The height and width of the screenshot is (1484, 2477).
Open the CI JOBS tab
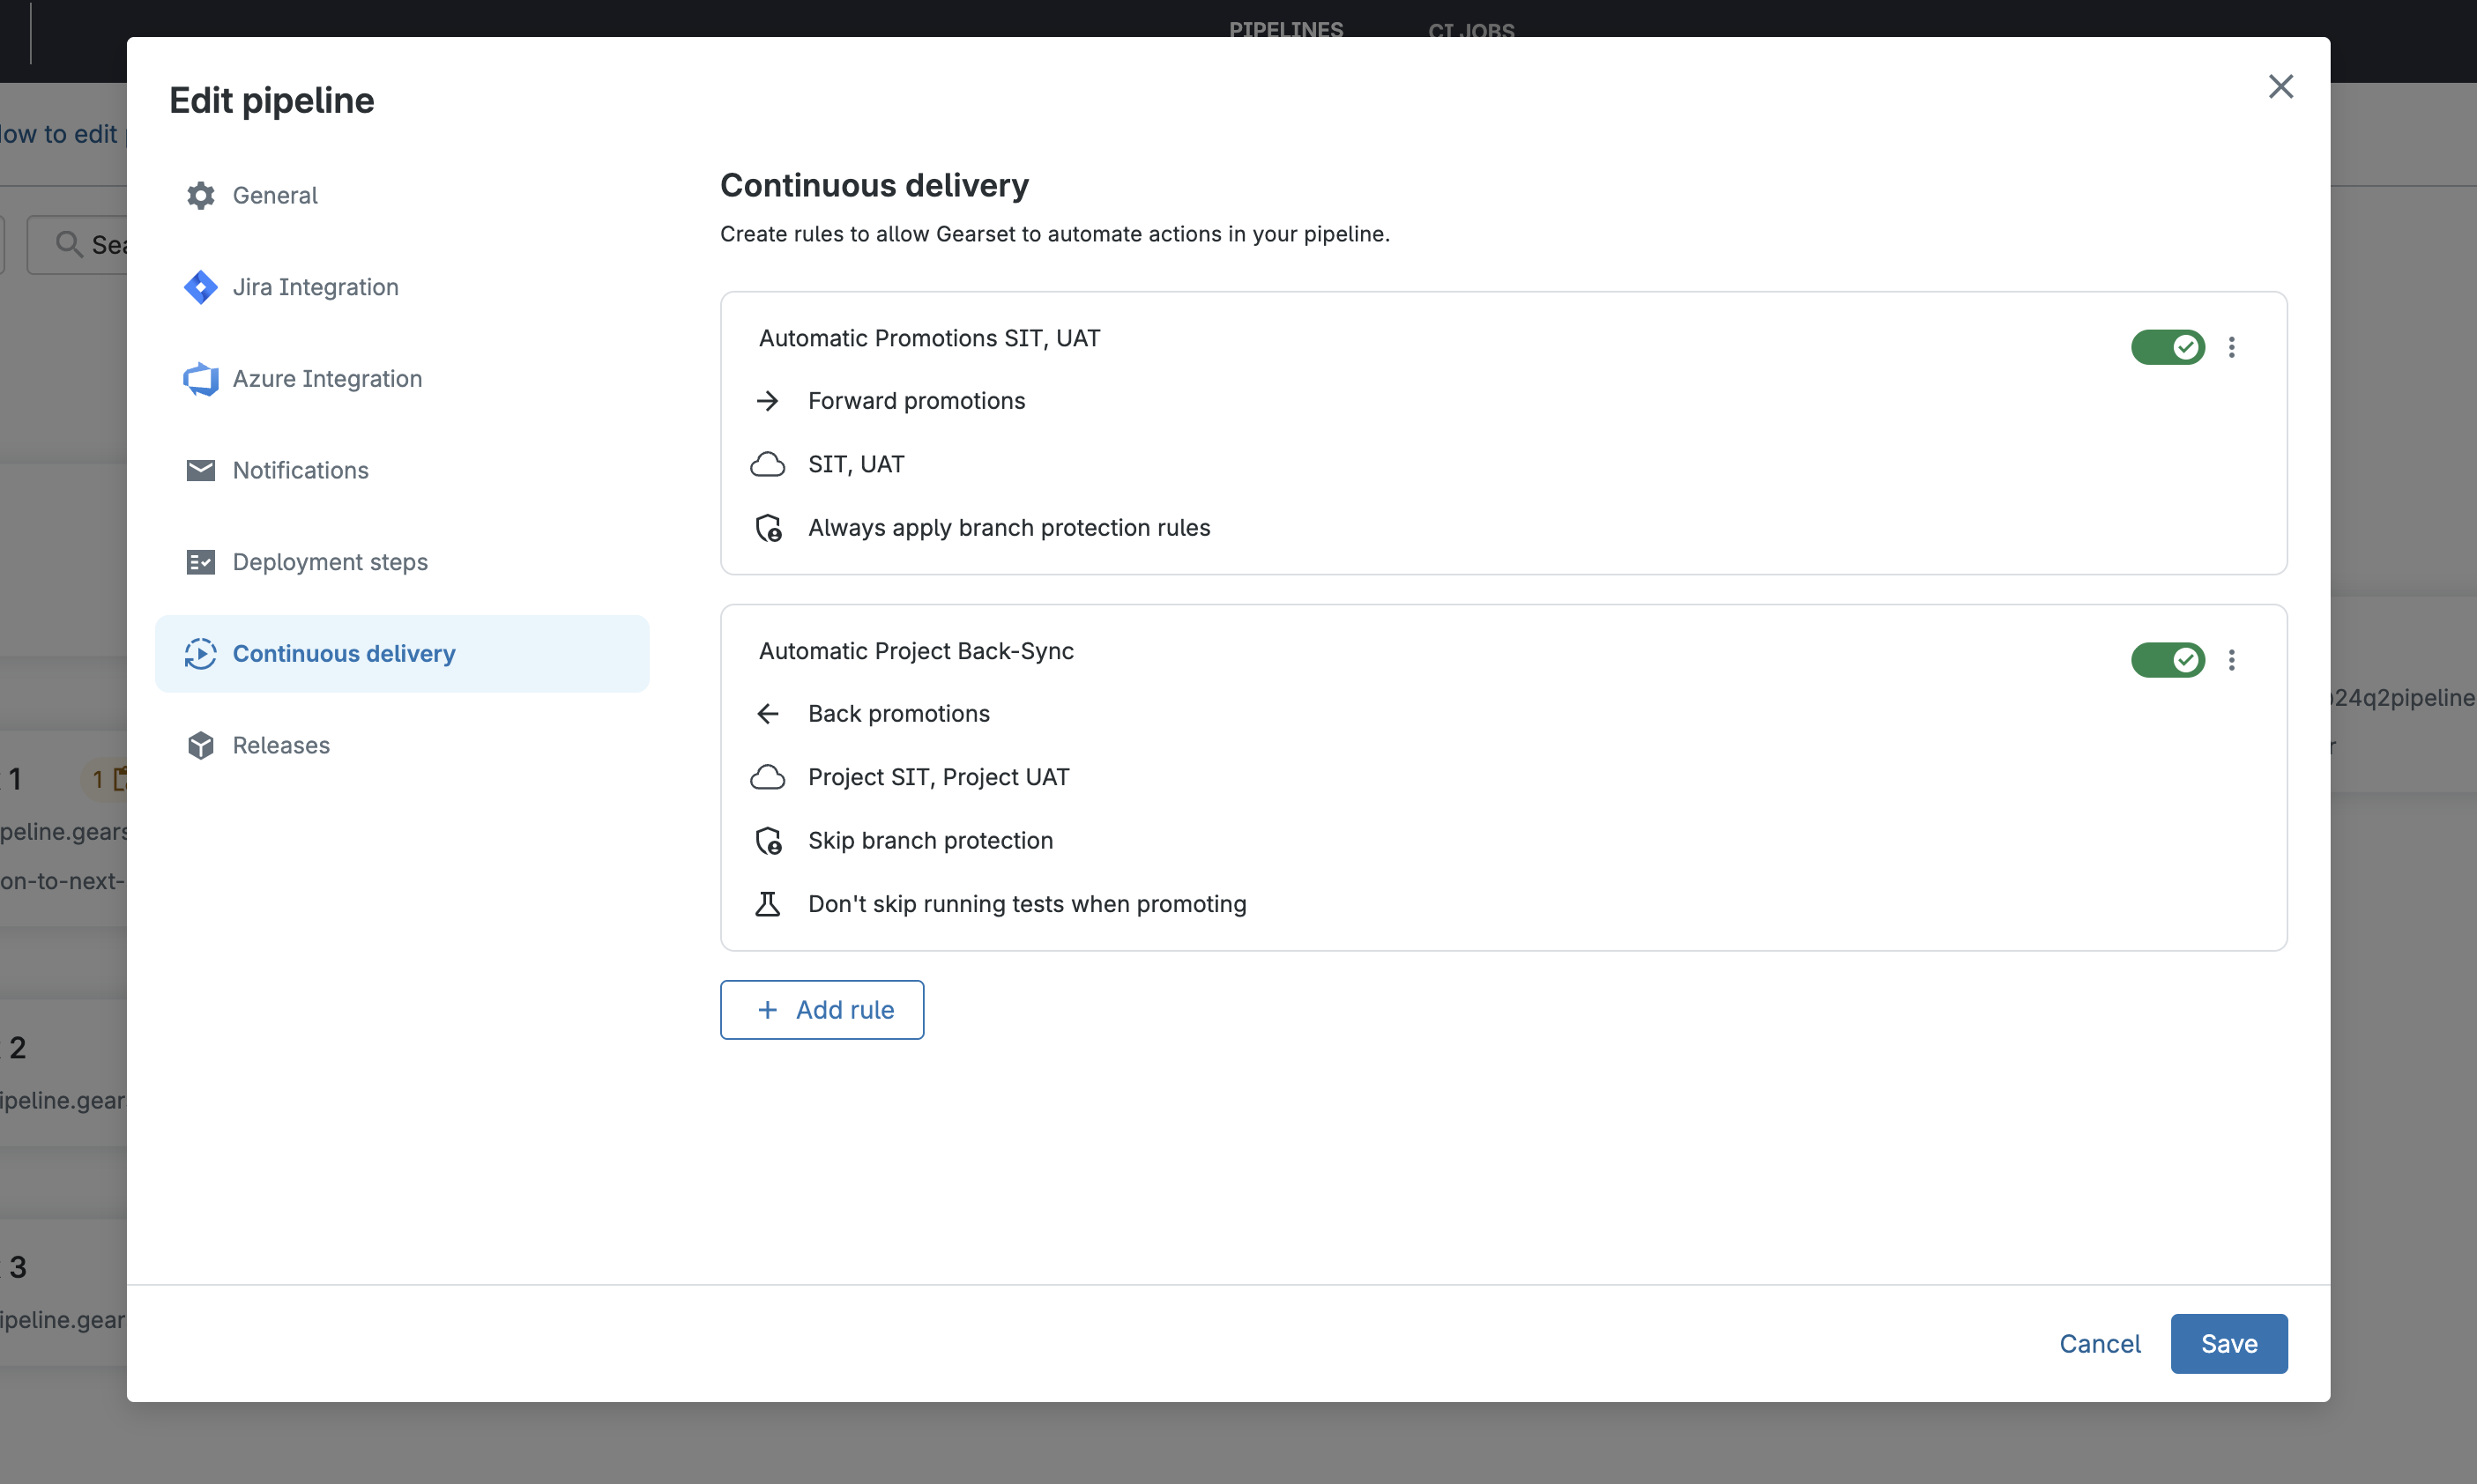click(x=1470, y=31)
